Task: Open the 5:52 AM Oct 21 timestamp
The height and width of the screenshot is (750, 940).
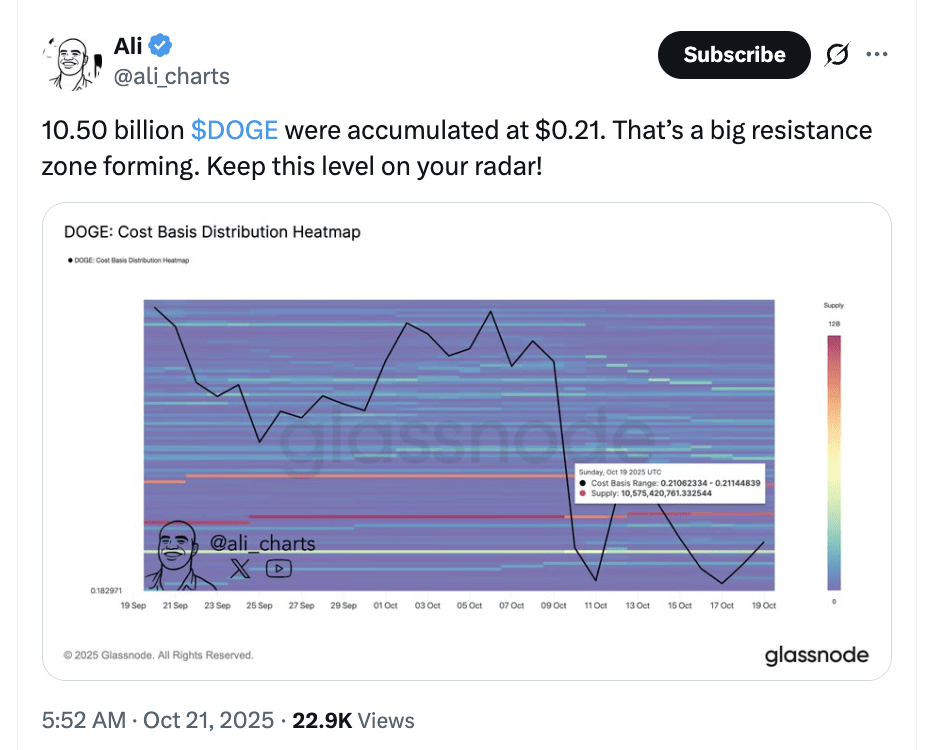Action: pyautogui.click(x=158, y=719)
